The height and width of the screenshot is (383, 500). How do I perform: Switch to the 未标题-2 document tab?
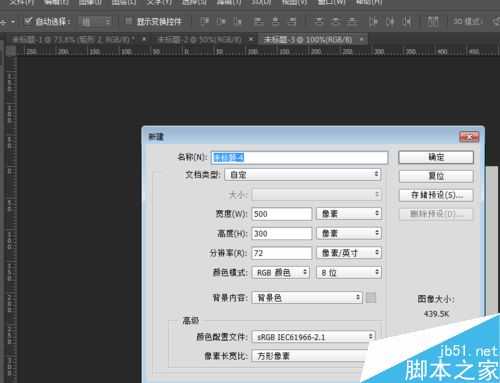(199, 40)
